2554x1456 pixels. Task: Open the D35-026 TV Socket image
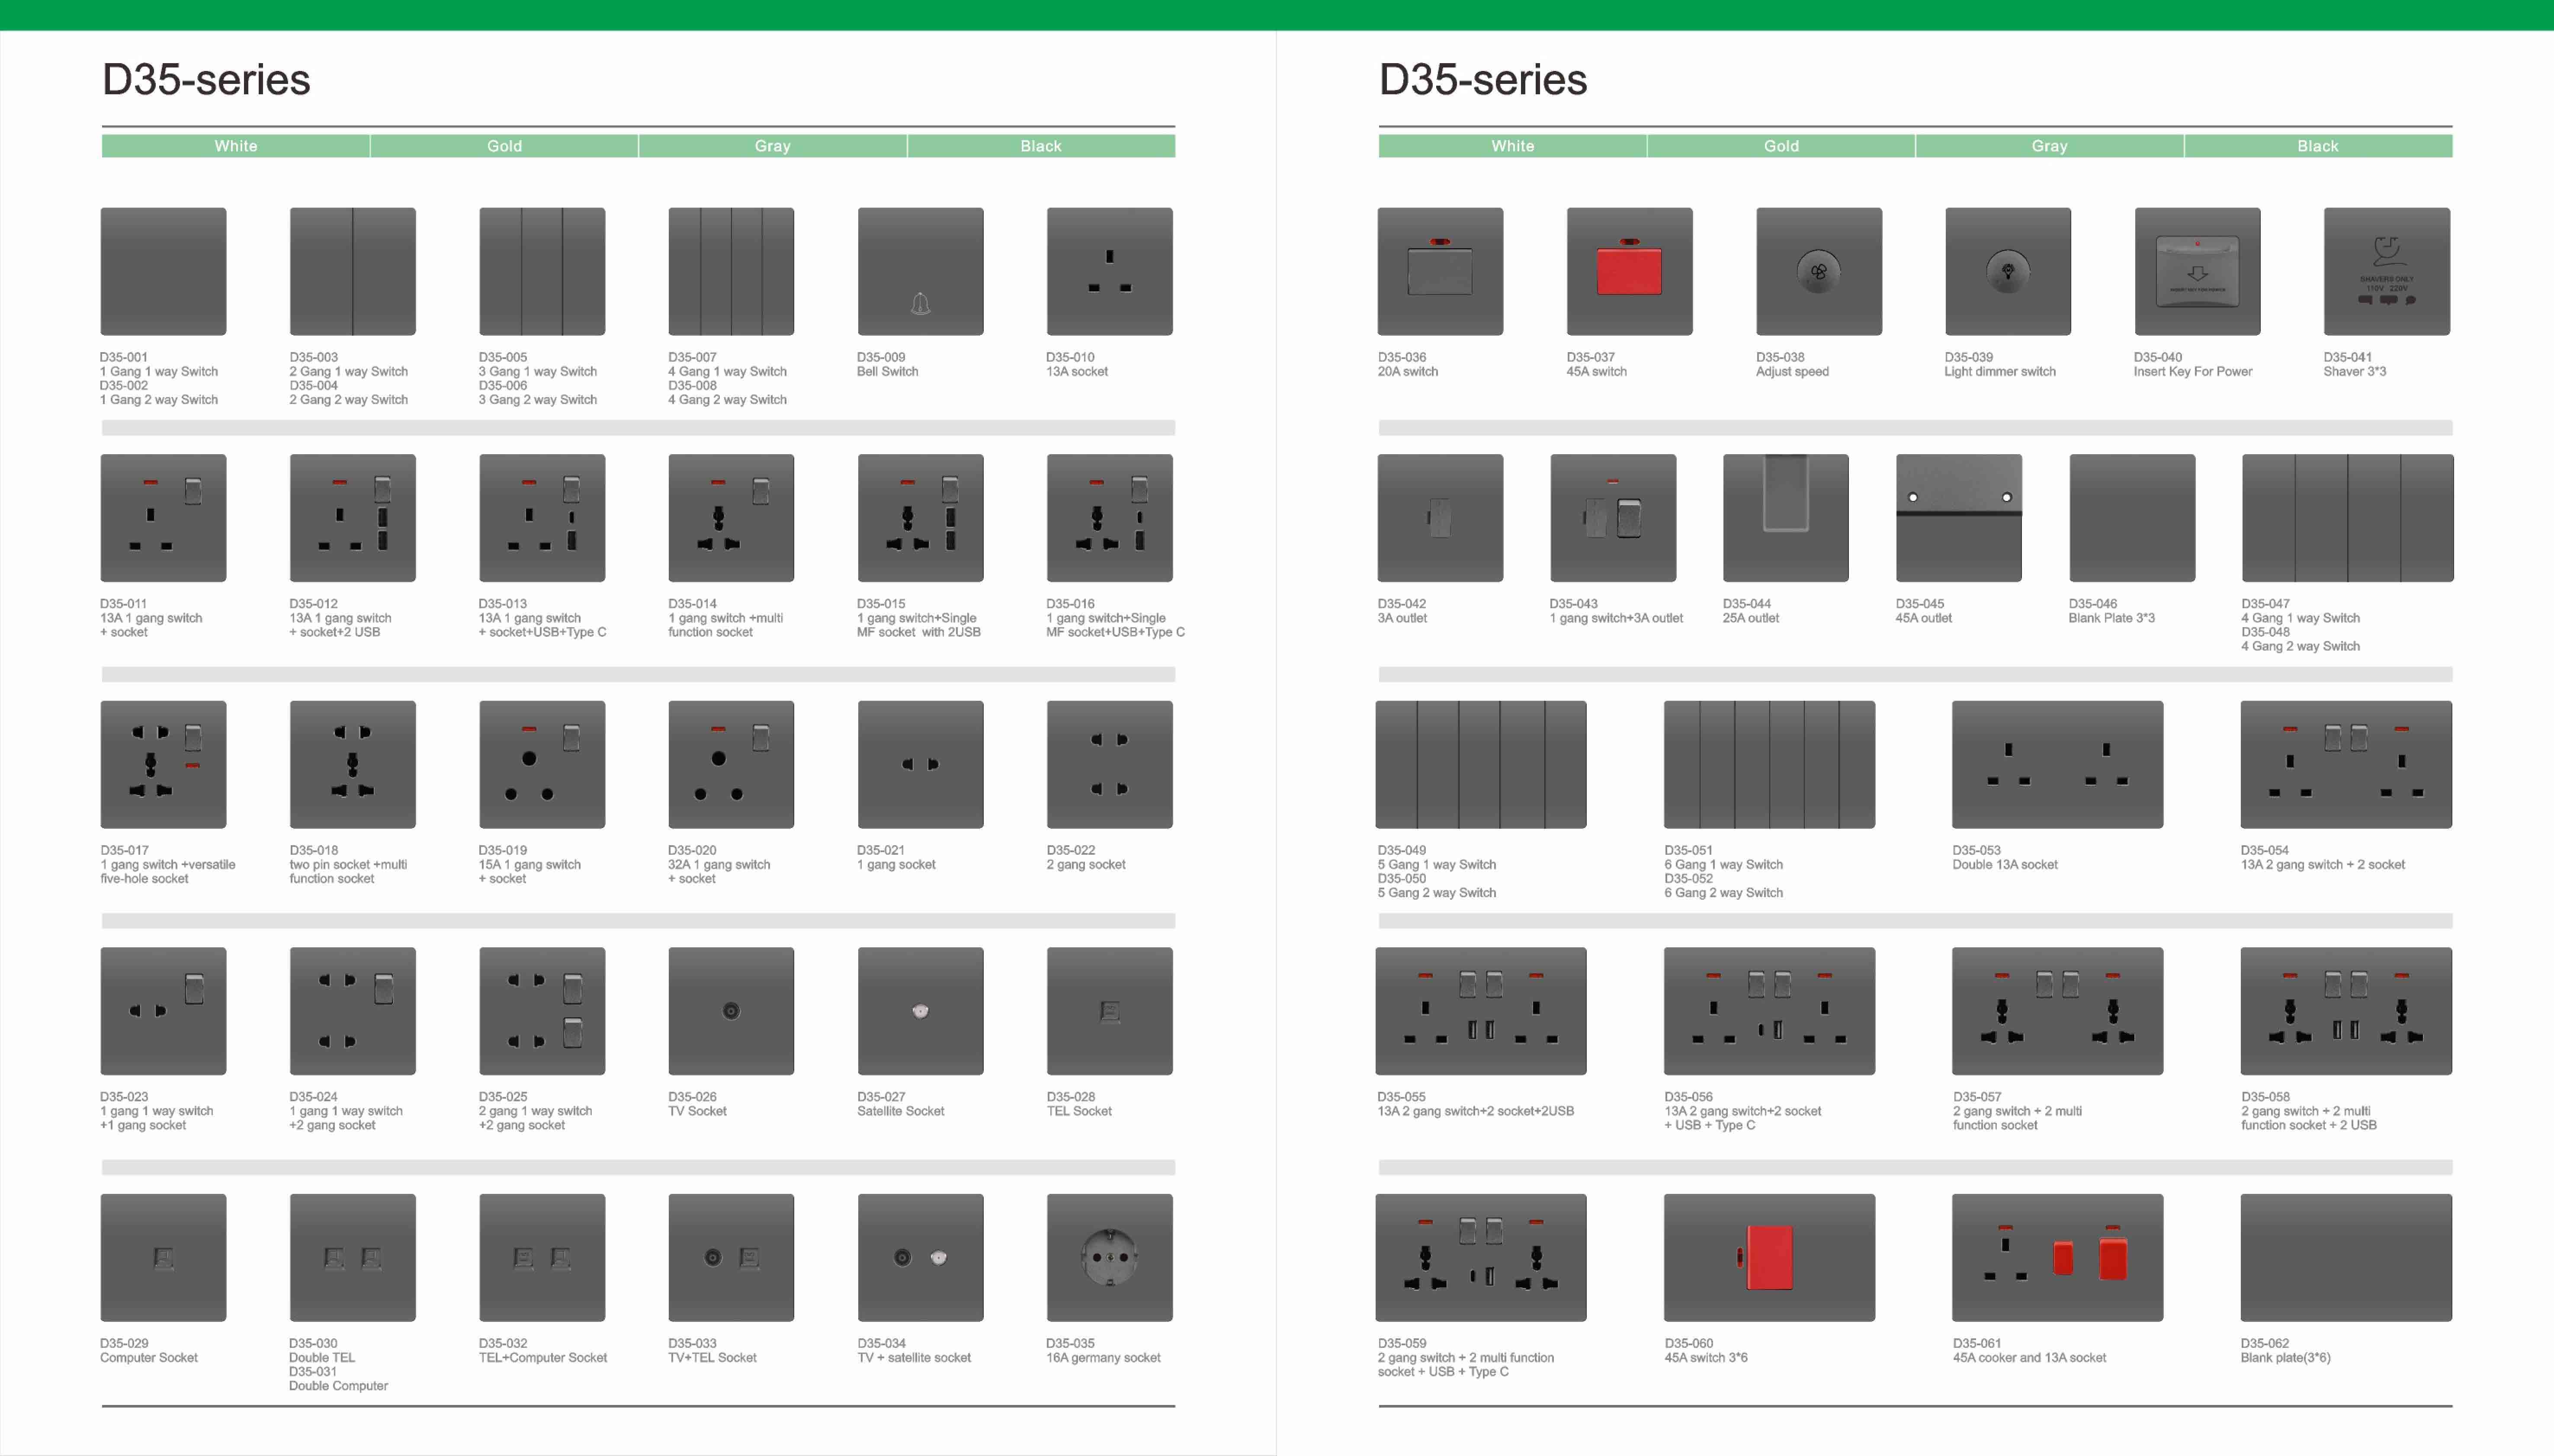(x=731, y=1011)
